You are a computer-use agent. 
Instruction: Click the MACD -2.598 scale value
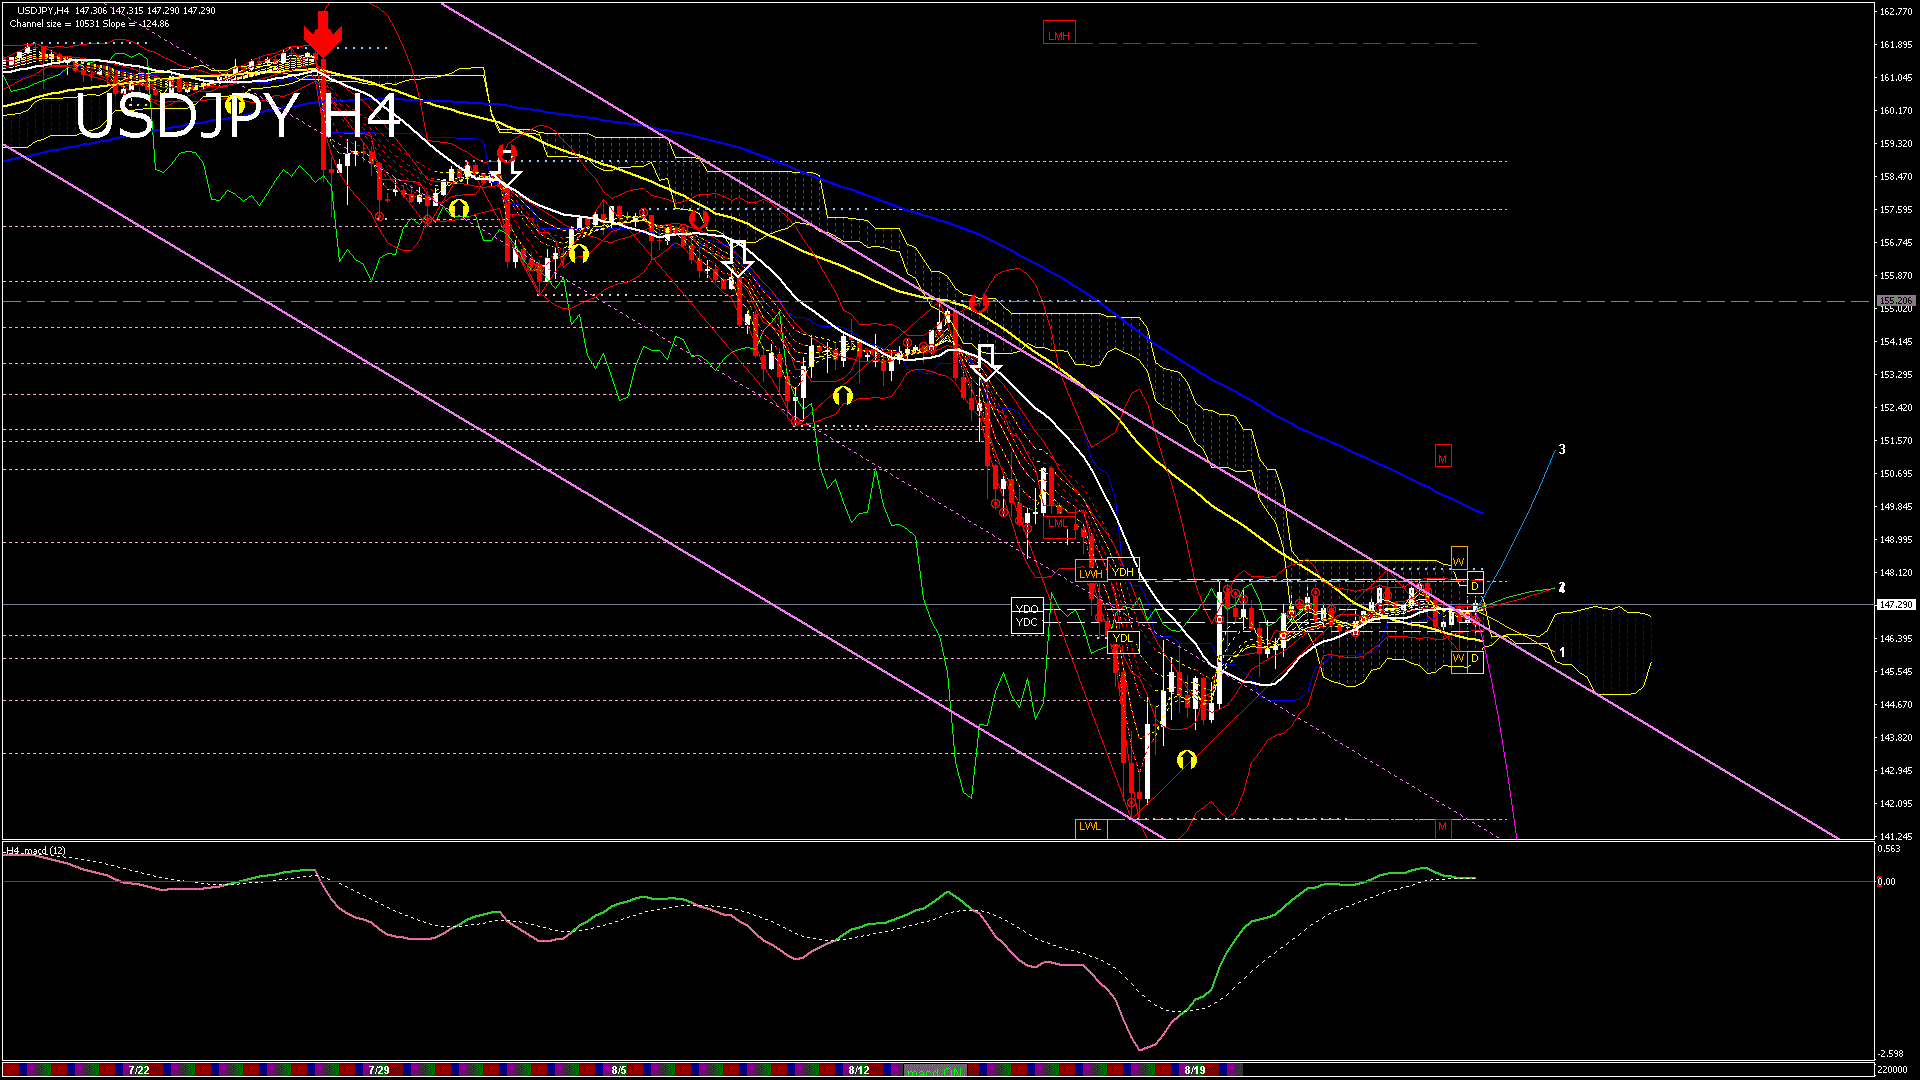(1890, 1054)
